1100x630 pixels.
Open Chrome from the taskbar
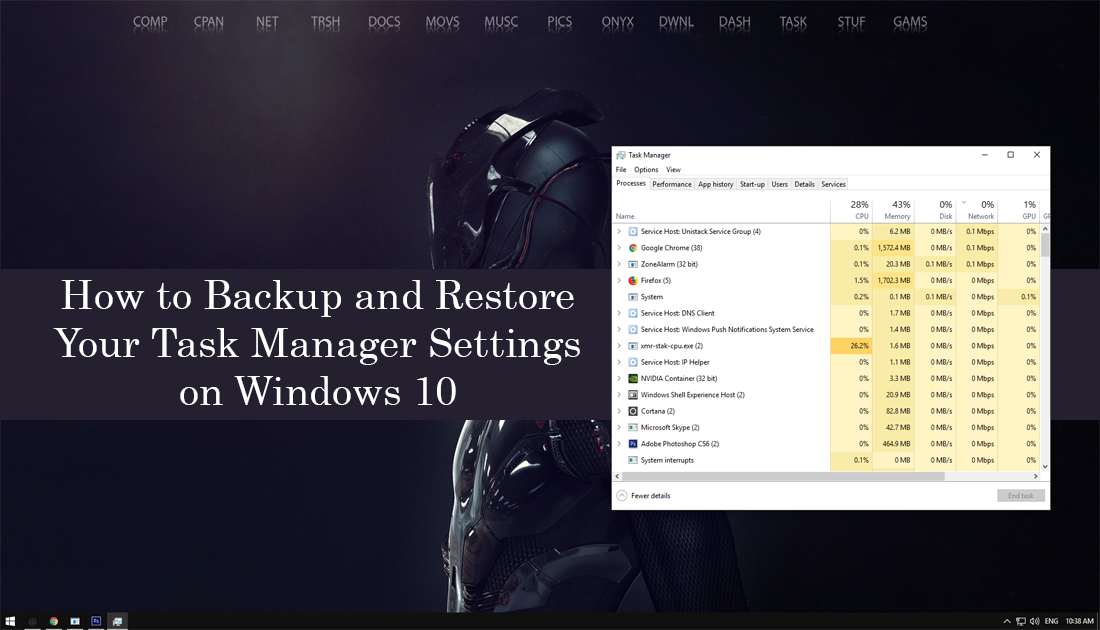53,621
